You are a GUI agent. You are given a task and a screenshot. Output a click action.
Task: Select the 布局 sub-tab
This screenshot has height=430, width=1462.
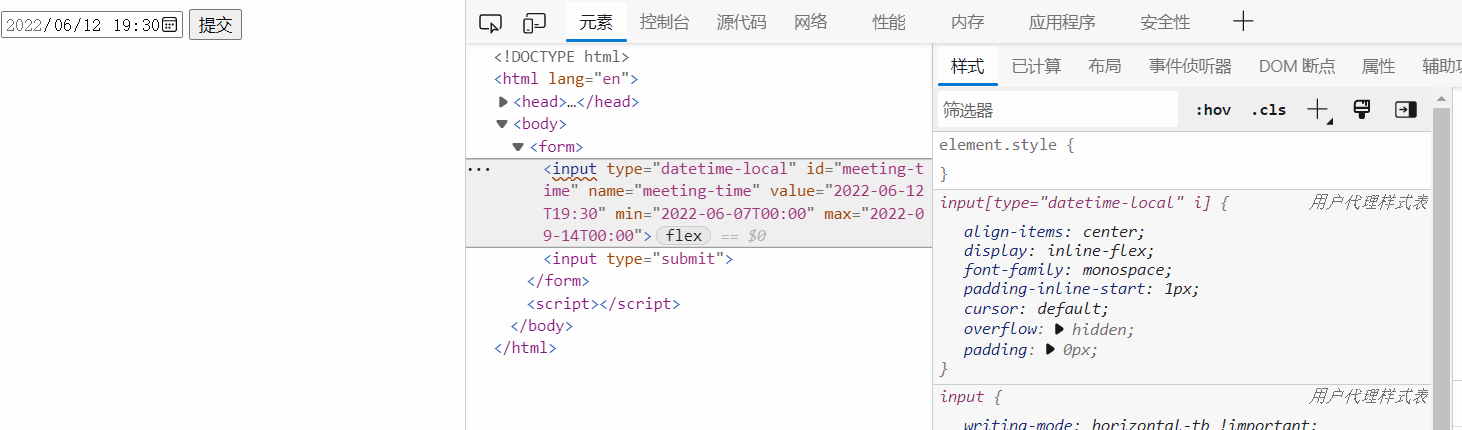point(1104,67)
